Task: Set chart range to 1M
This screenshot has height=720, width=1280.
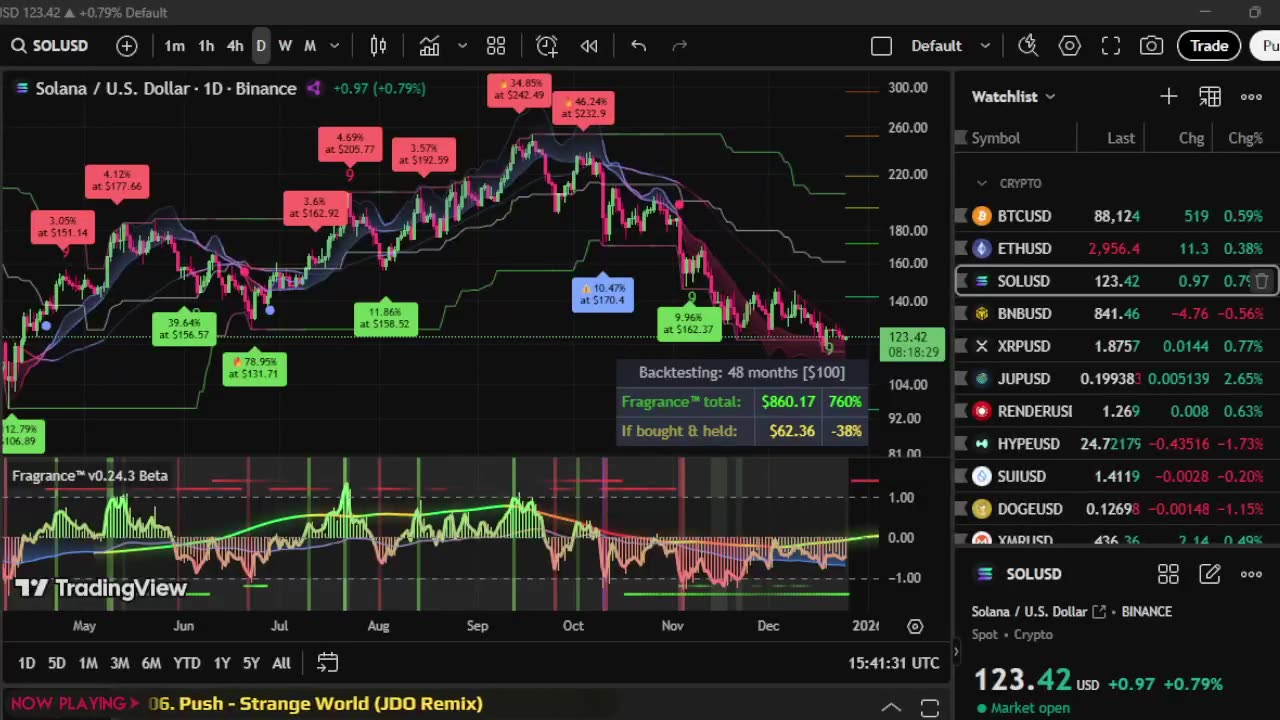Action: [88, 663]
